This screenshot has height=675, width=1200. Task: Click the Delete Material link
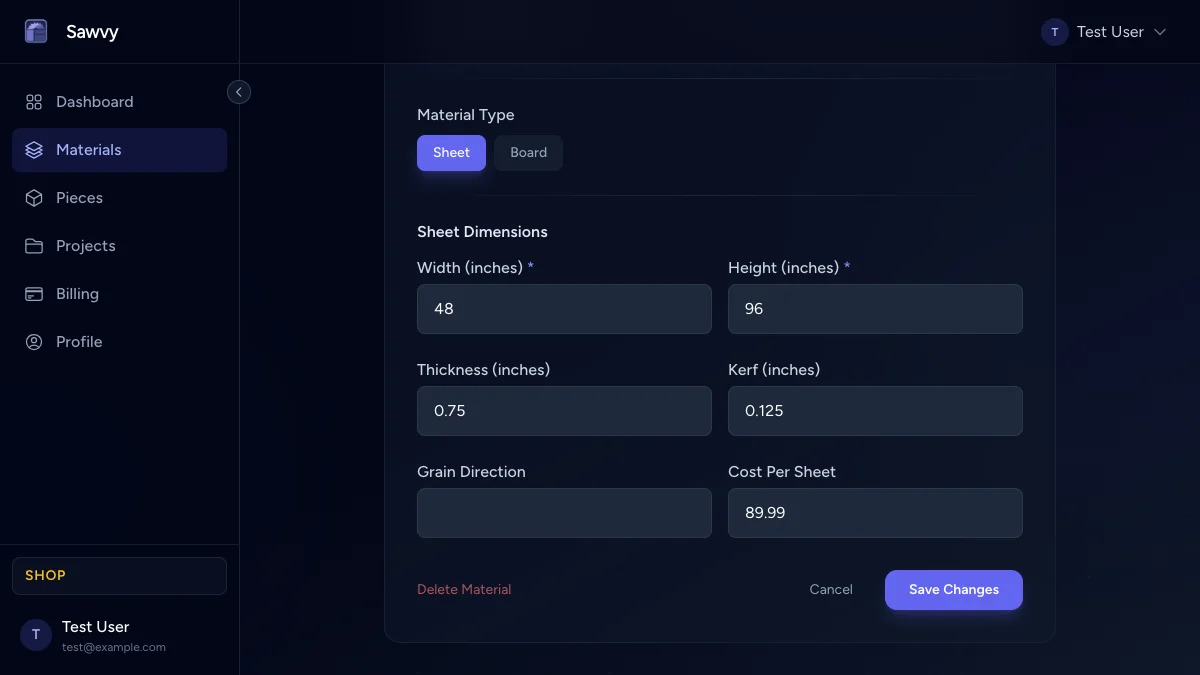464,590
